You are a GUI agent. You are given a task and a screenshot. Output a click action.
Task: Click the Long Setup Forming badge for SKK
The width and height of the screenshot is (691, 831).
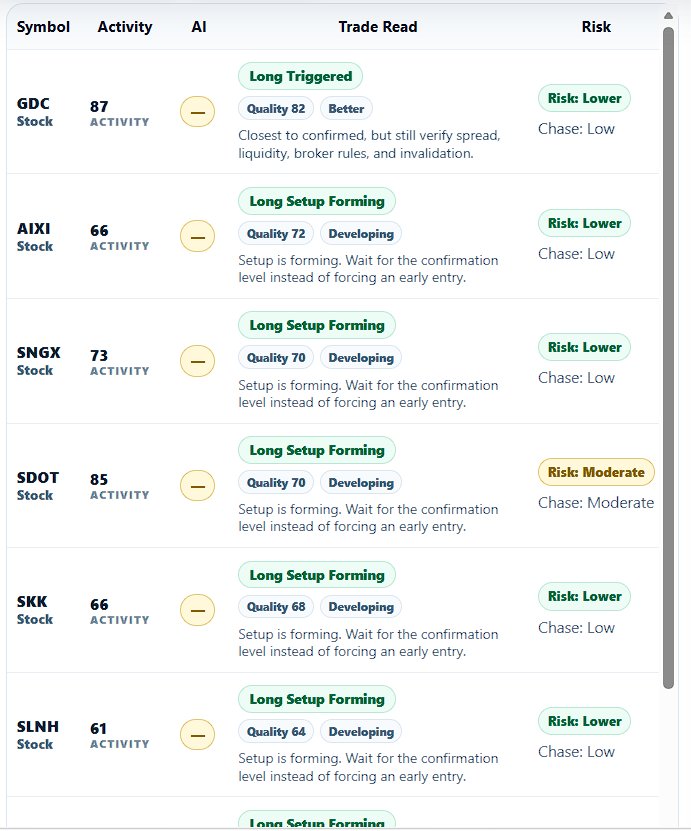317,575
